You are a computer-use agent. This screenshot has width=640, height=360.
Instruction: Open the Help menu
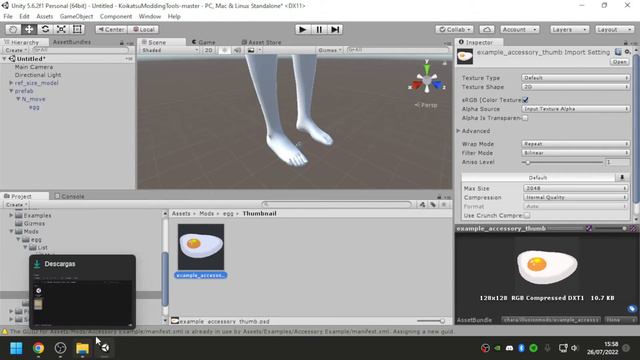174,16
